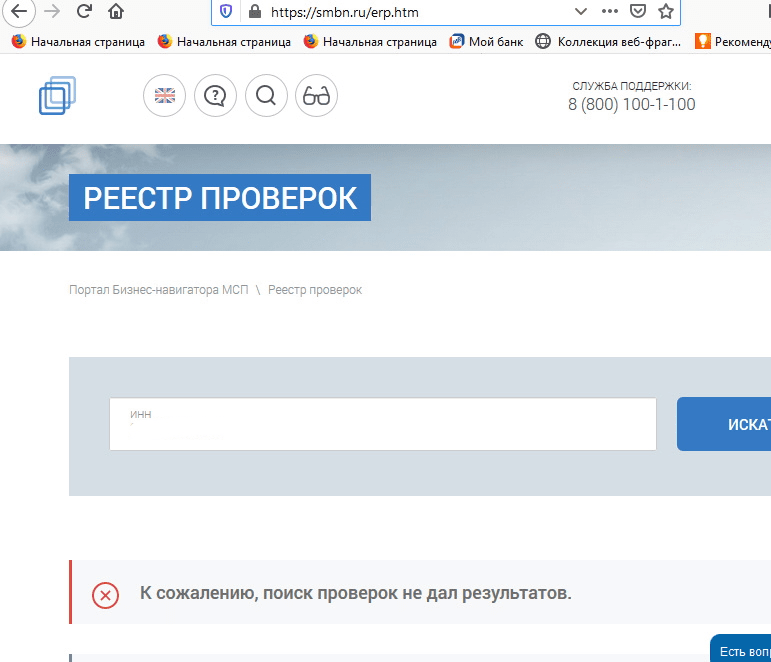
Task: Open page actions three-dot menu
Action: click(610, 11)
